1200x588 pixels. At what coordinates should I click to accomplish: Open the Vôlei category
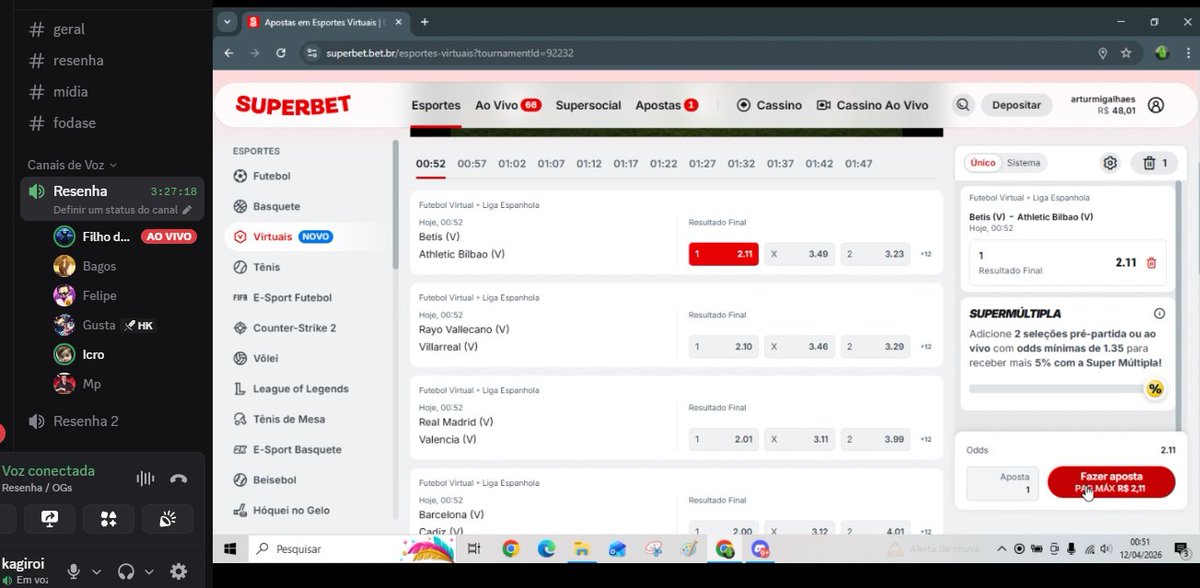[x=255, y=358]
